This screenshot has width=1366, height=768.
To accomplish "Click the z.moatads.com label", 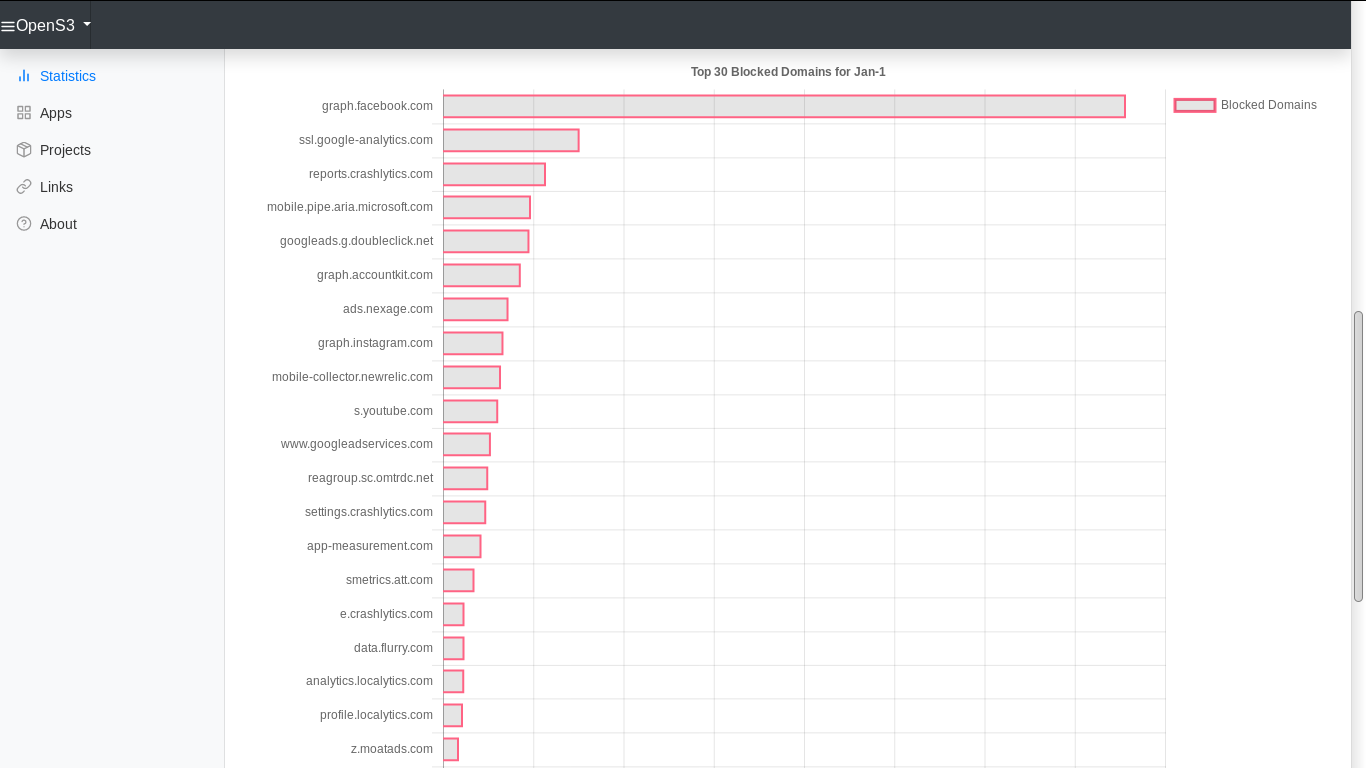I will tap(392, 749).
